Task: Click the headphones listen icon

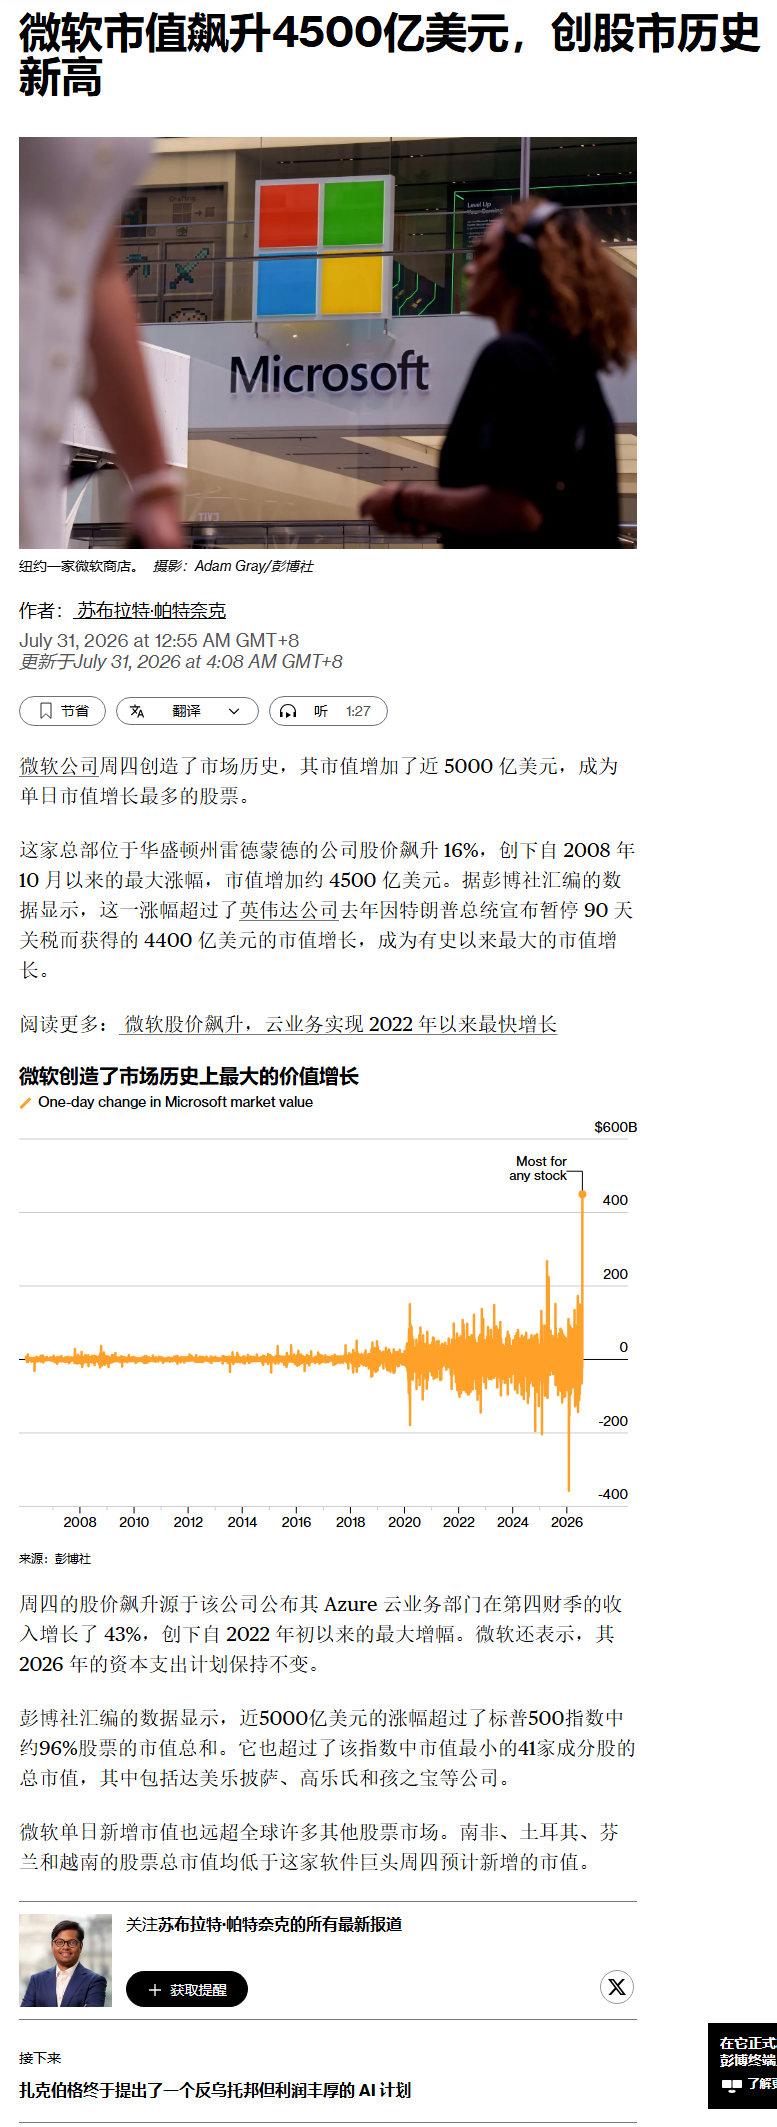Action: pyautogui.click(x=288, y=711)
